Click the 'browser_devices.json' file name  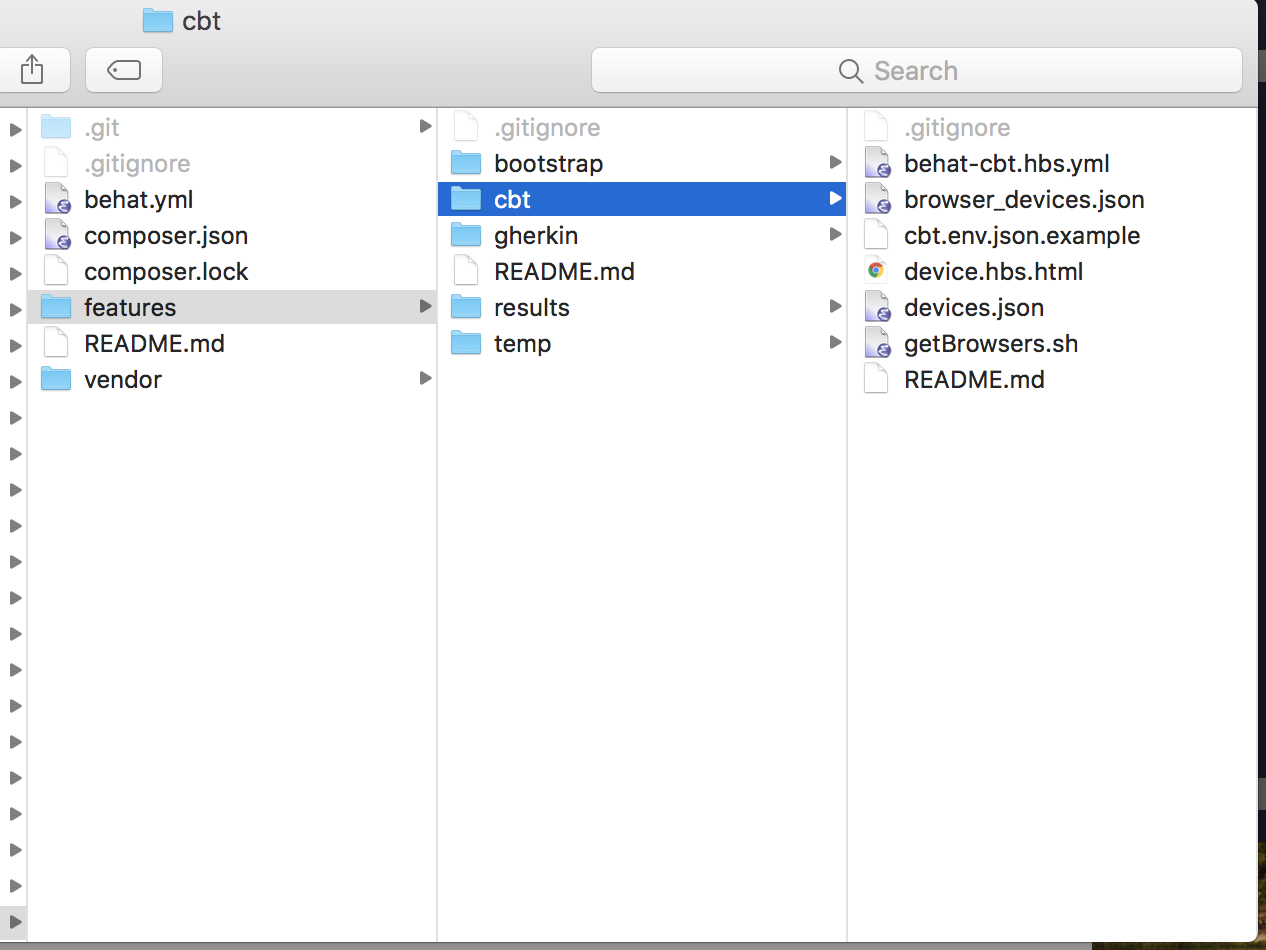[x=1024, y=200]
